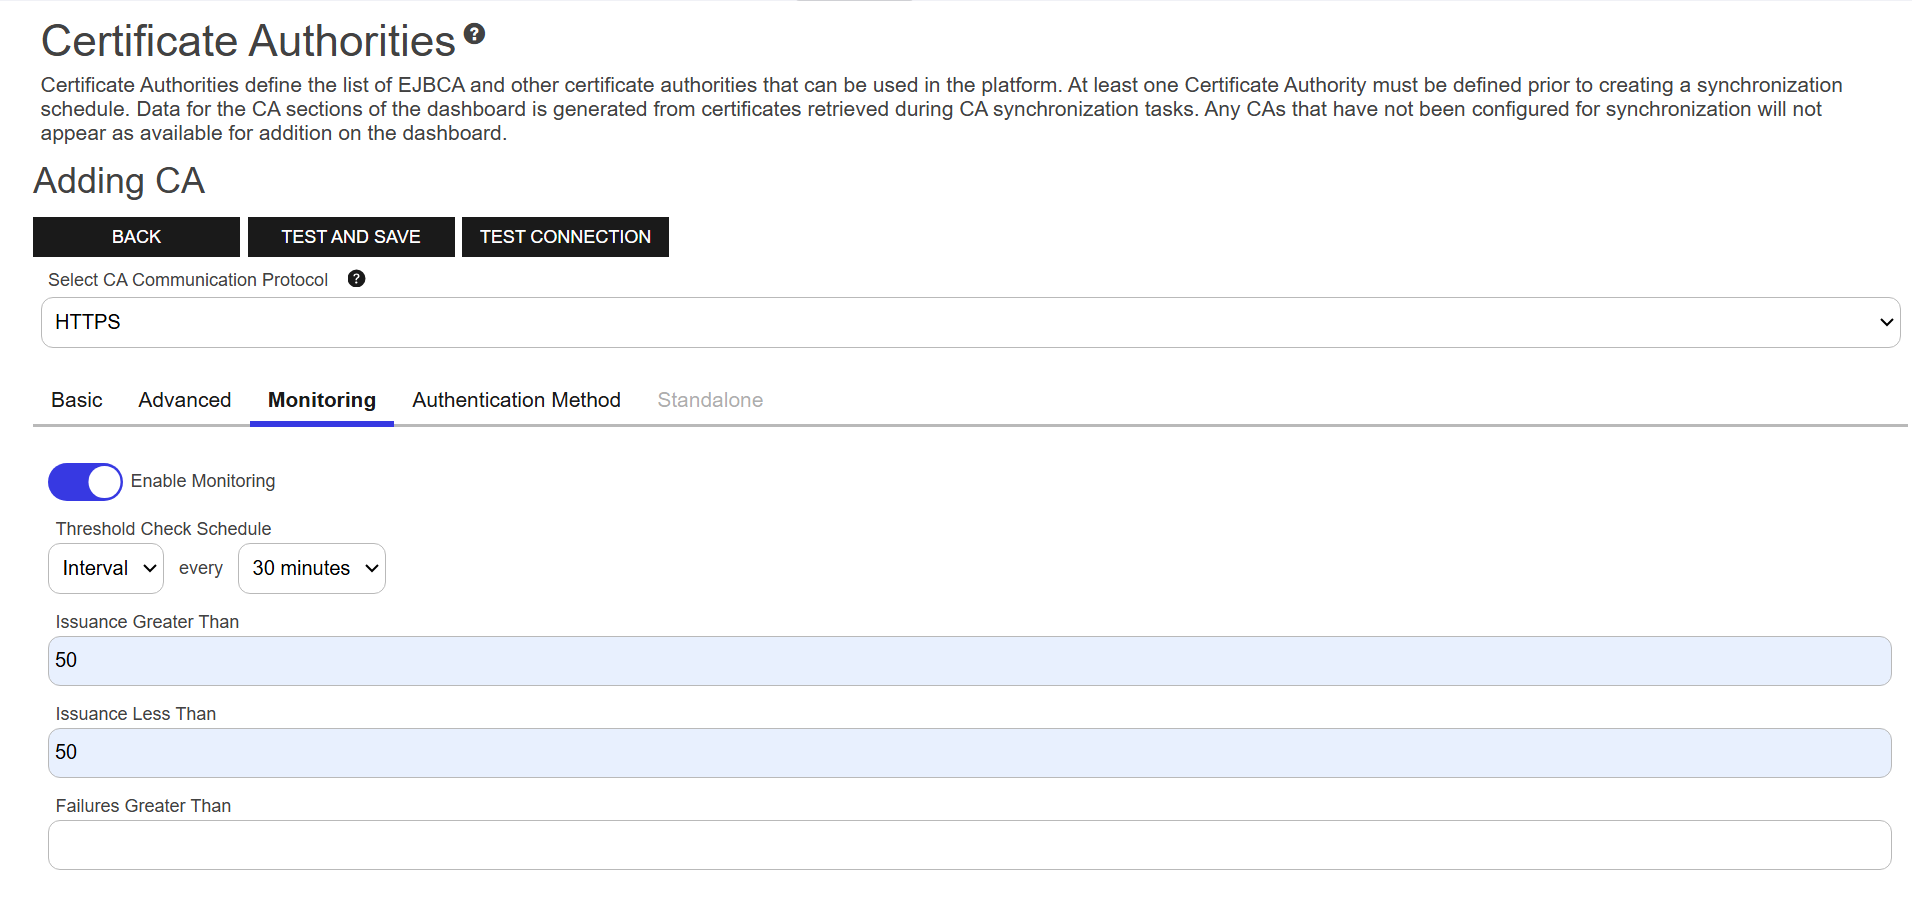Select the Monitoring tab
The width and height of the screenshot is (1912, 914).
coord(322,400)
